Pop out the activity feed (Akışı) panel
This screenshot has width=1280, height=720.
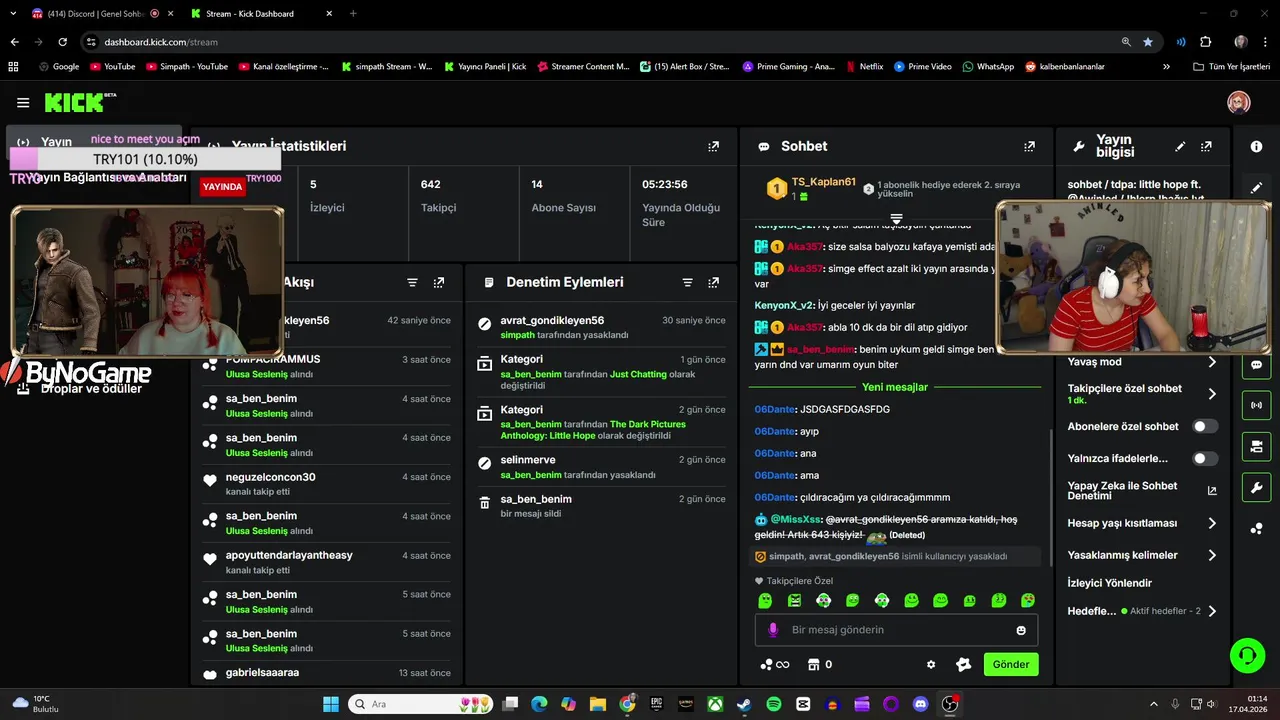click(439, 283)
